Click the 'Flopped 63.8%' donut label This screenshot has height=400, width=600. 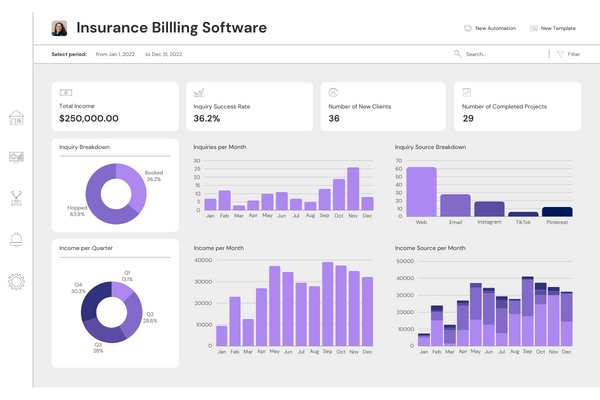pyautogui.click(x=77, y=211)
